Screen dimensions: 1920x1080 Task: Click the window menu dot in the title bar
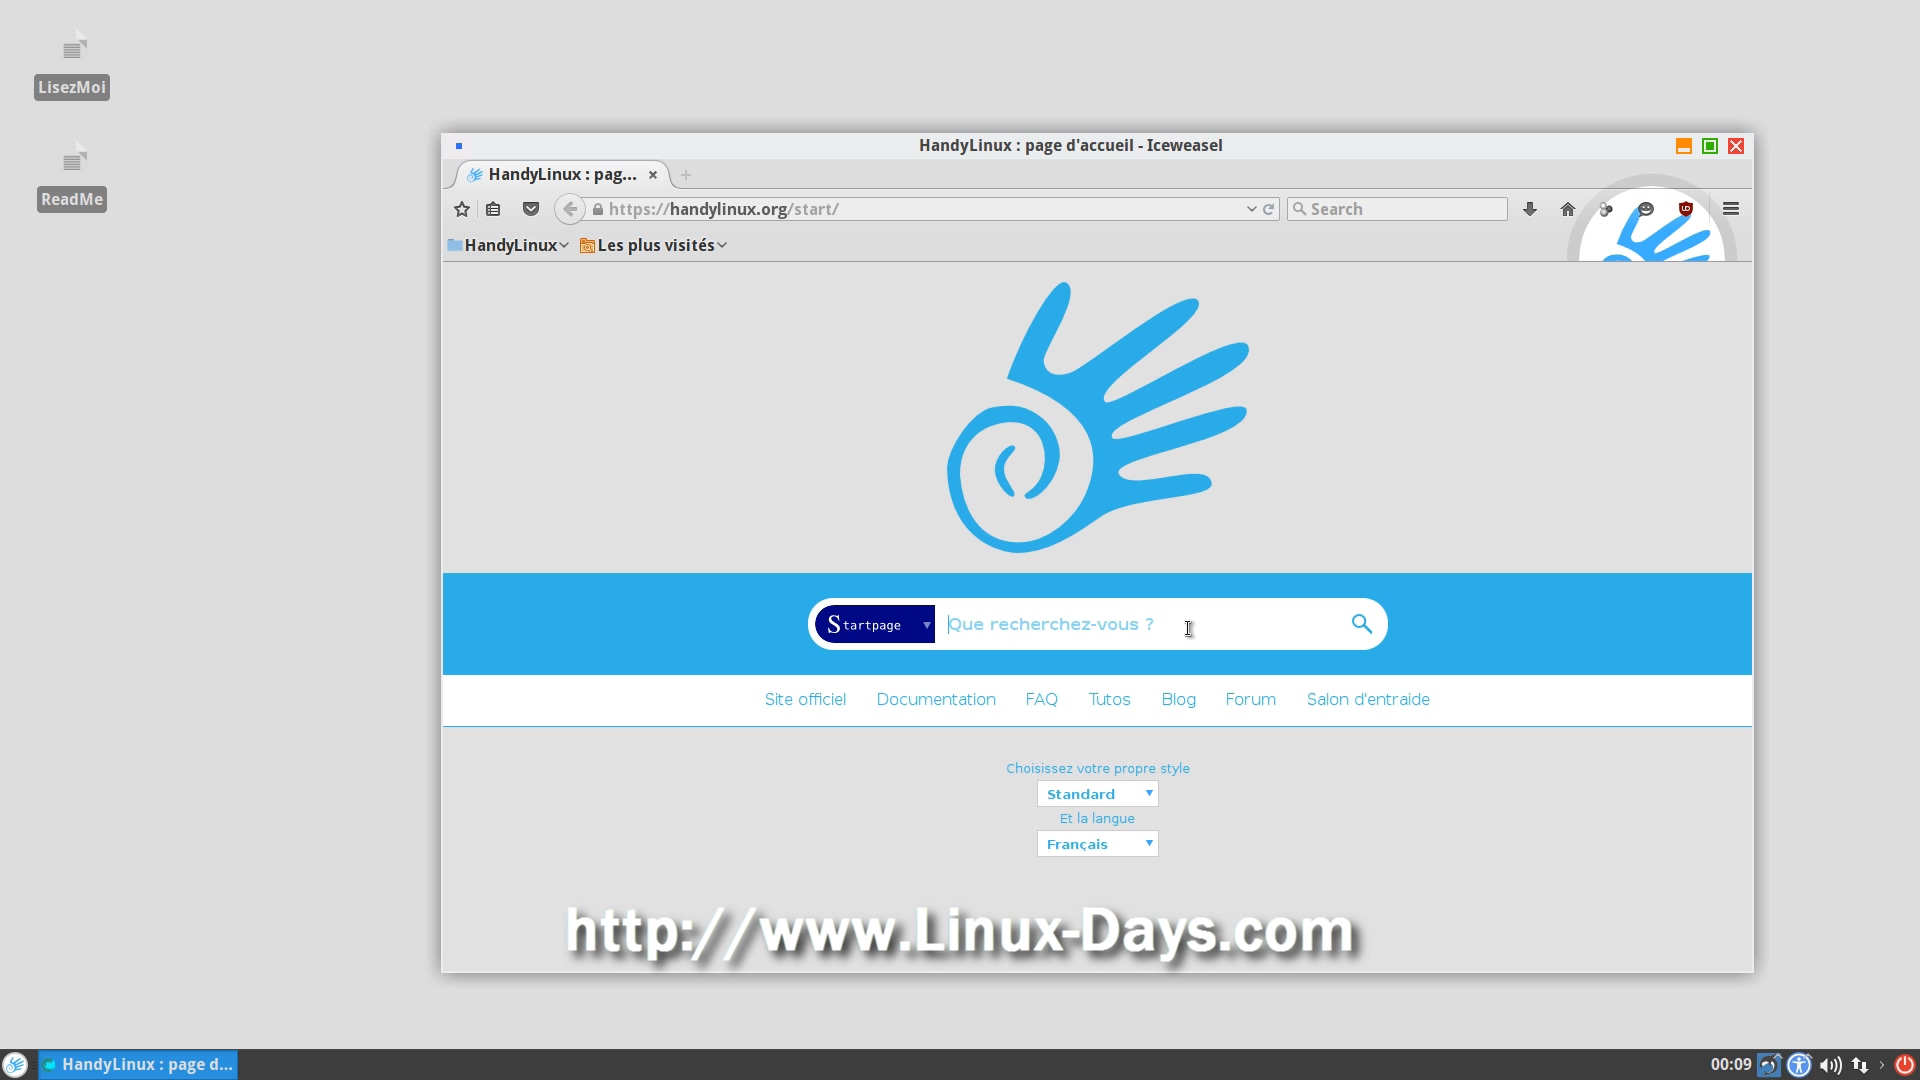[458, 146]
